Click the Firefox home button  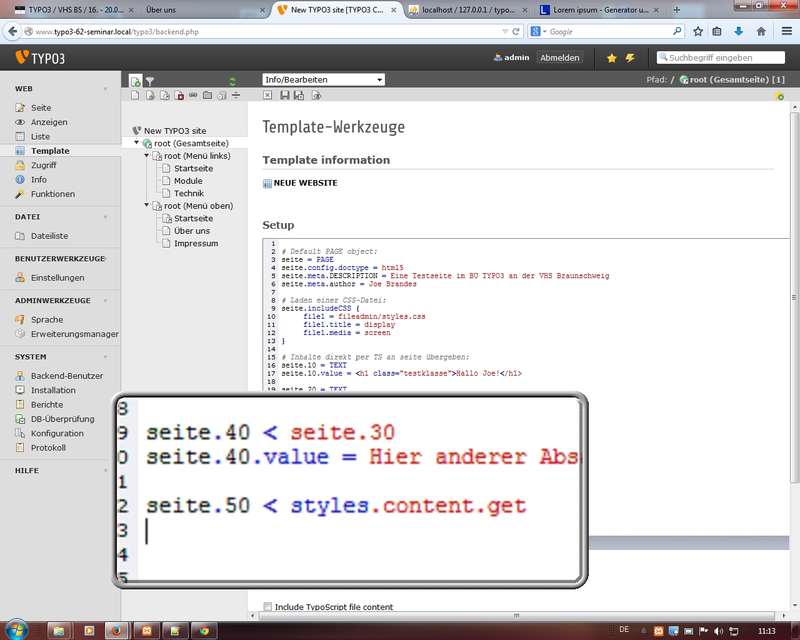tap(761, 31)
